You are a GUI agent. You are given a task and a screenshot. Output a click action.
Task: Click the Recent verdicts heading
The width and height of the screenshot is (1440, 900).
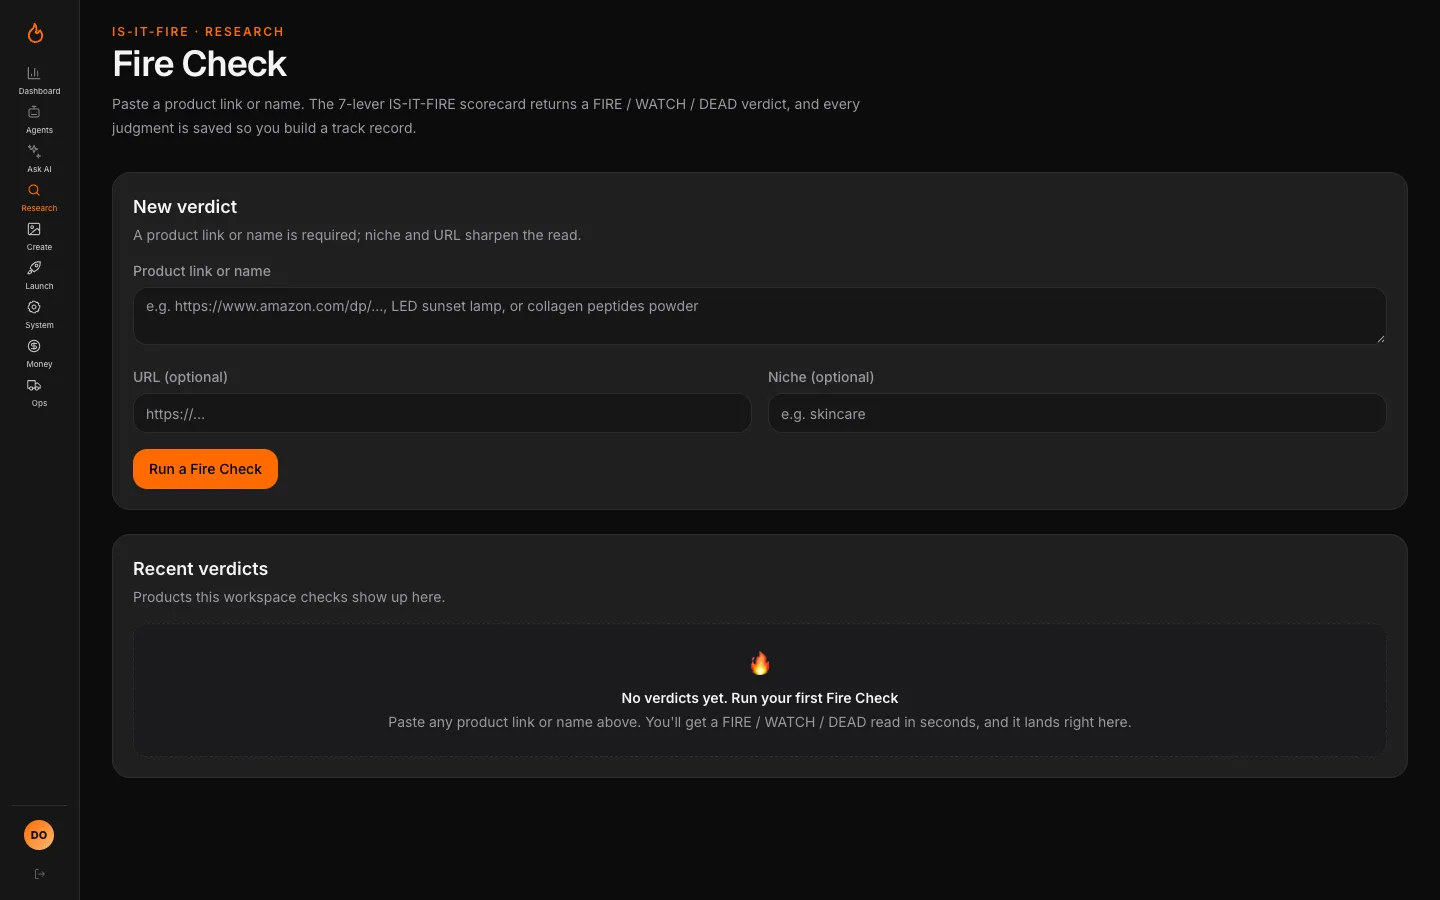coord(200,569)
